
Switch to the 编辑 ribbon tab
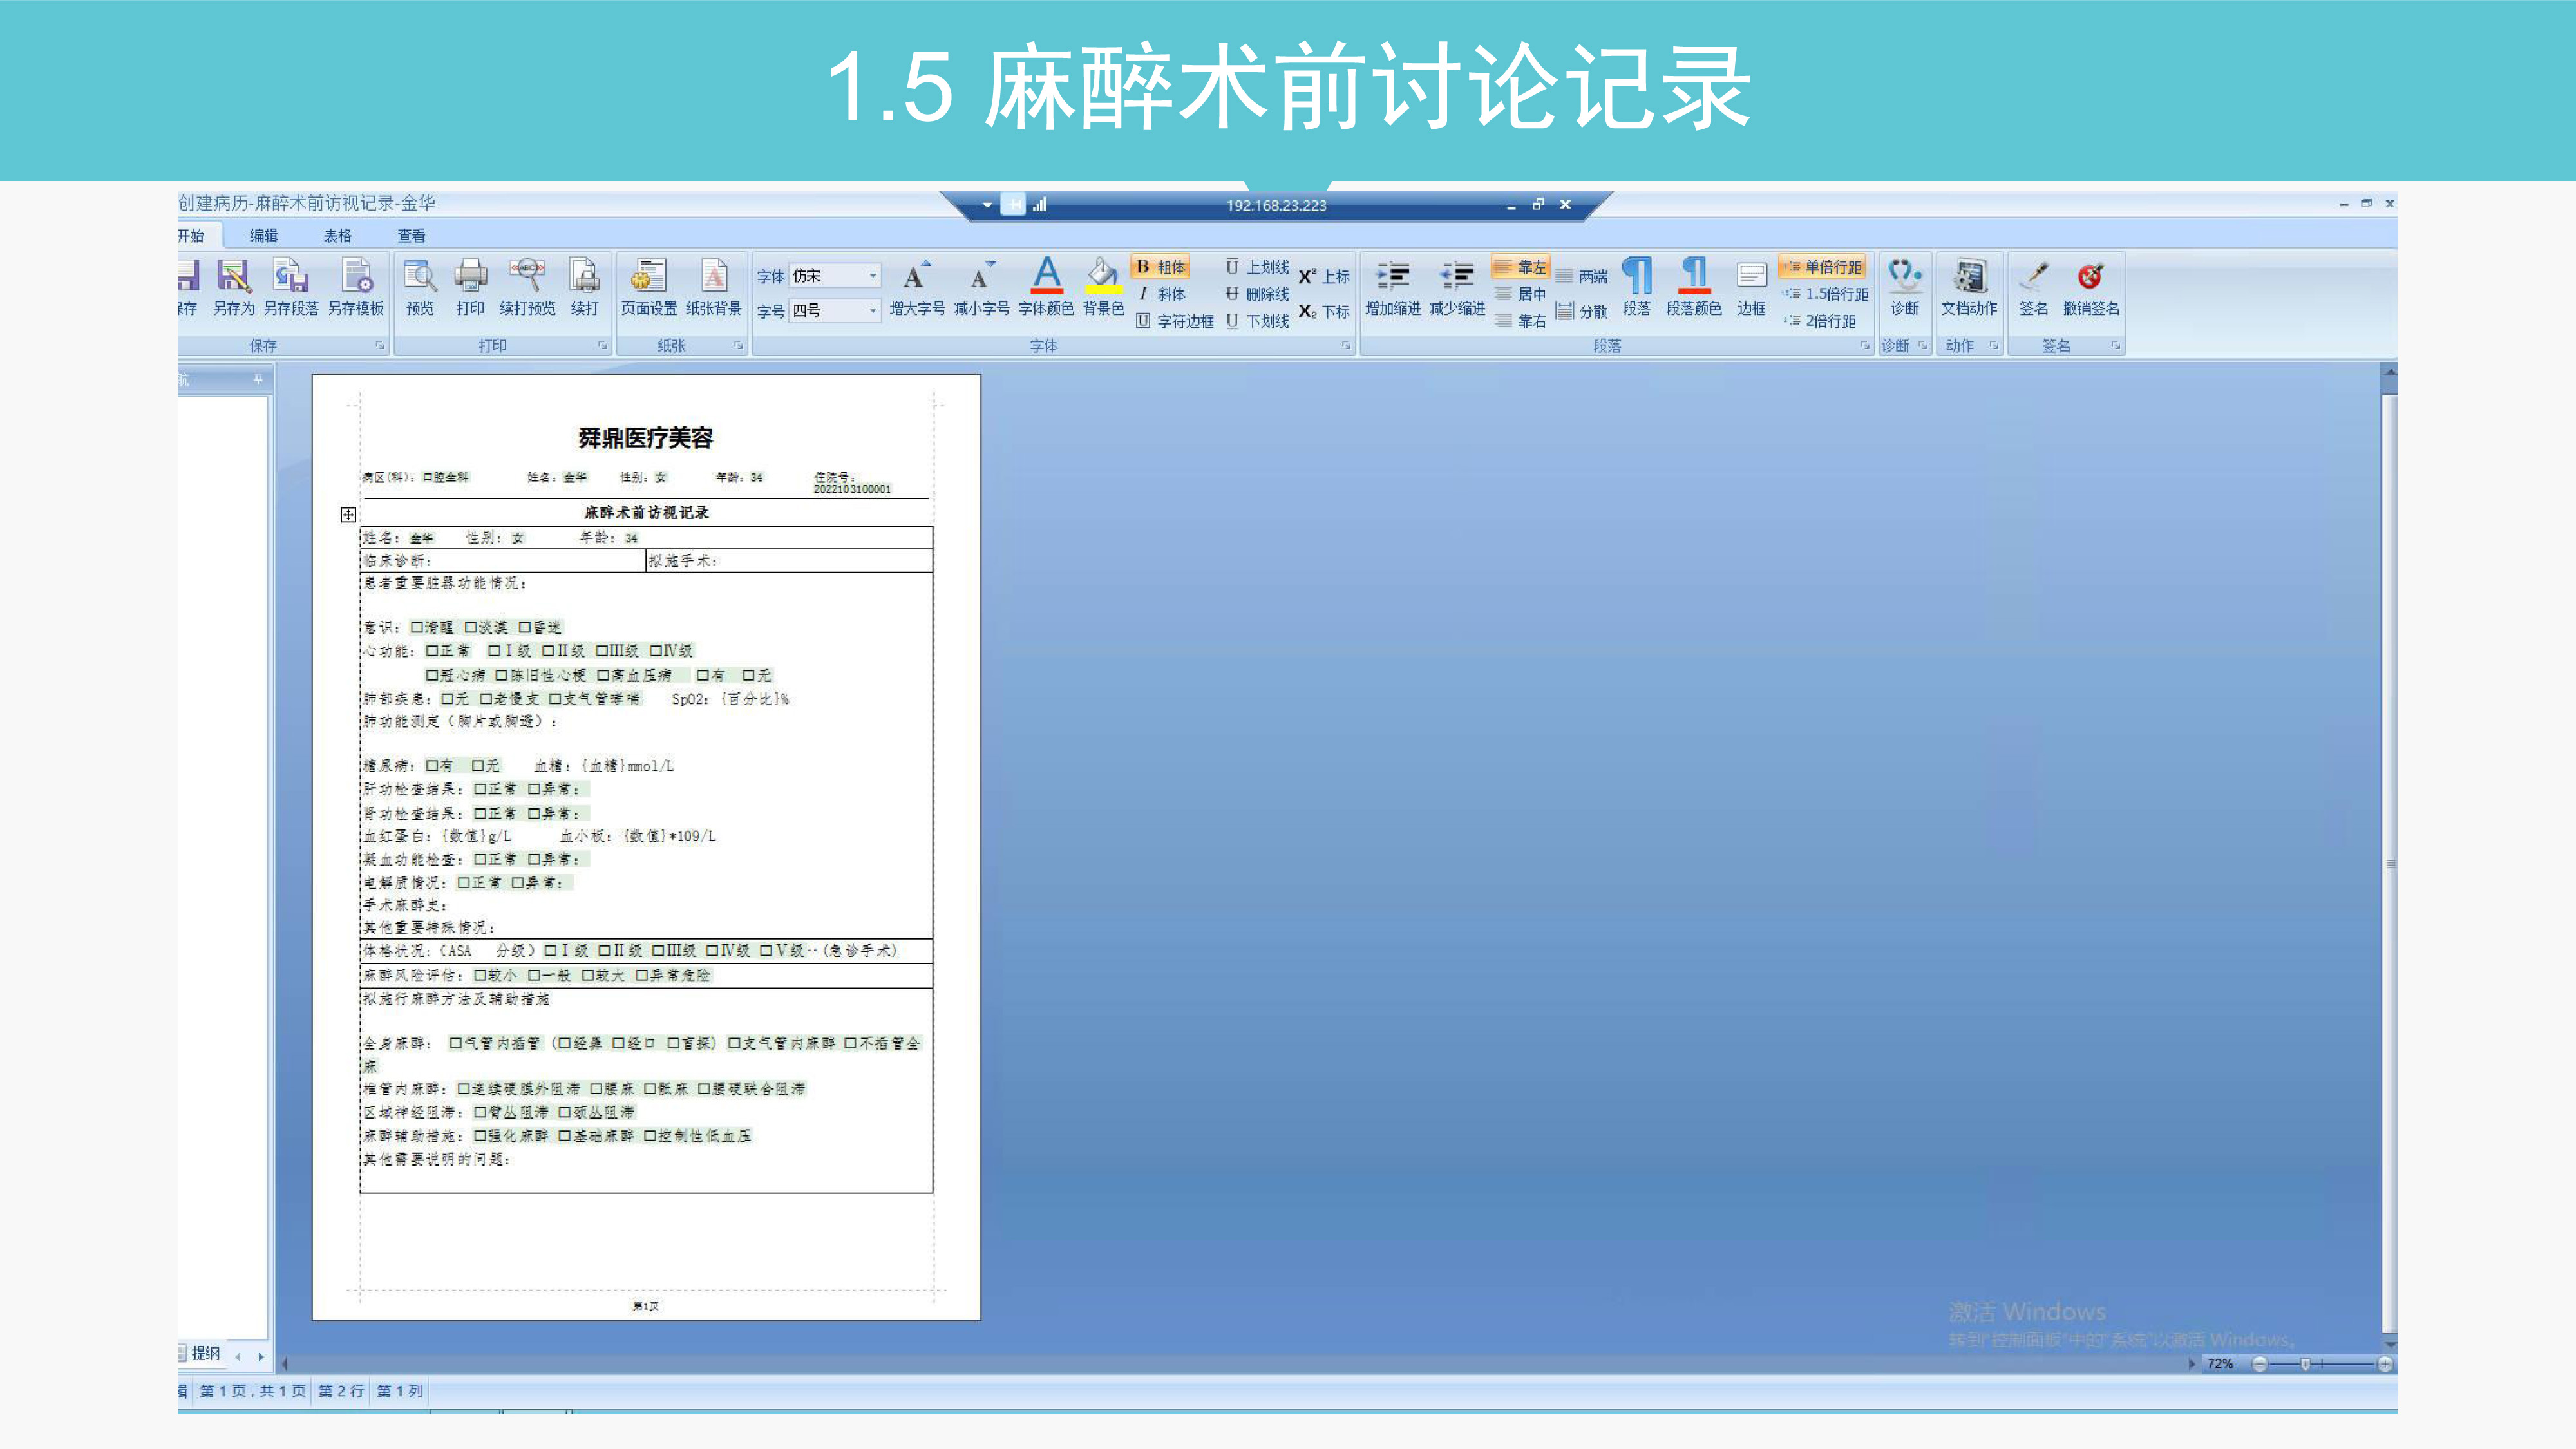coord(264,236)
